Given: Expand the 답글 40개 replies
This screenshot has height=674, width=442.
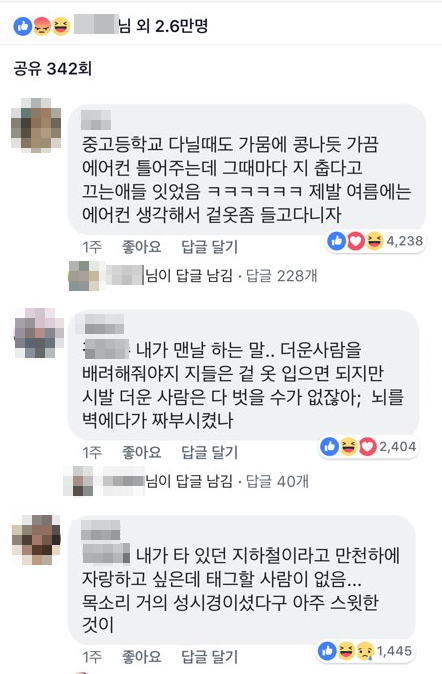Looking at the screenshot, I should pos(277,481).
